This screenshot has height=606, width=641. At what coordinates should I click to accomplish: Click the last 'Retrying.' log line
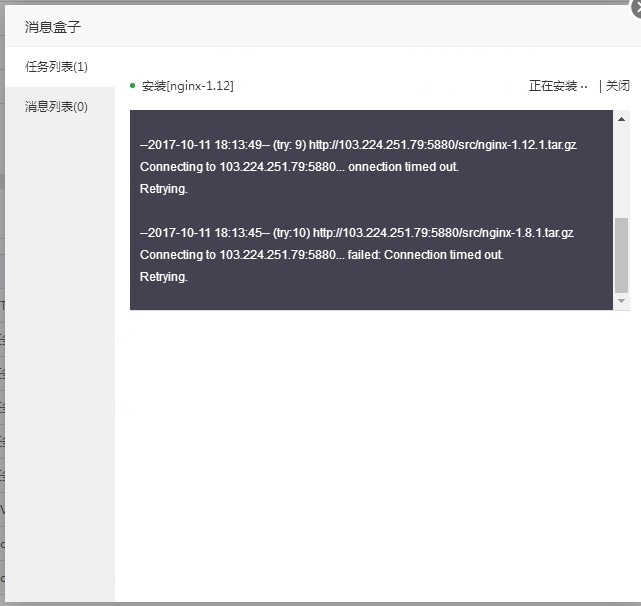tap(164, 277)
